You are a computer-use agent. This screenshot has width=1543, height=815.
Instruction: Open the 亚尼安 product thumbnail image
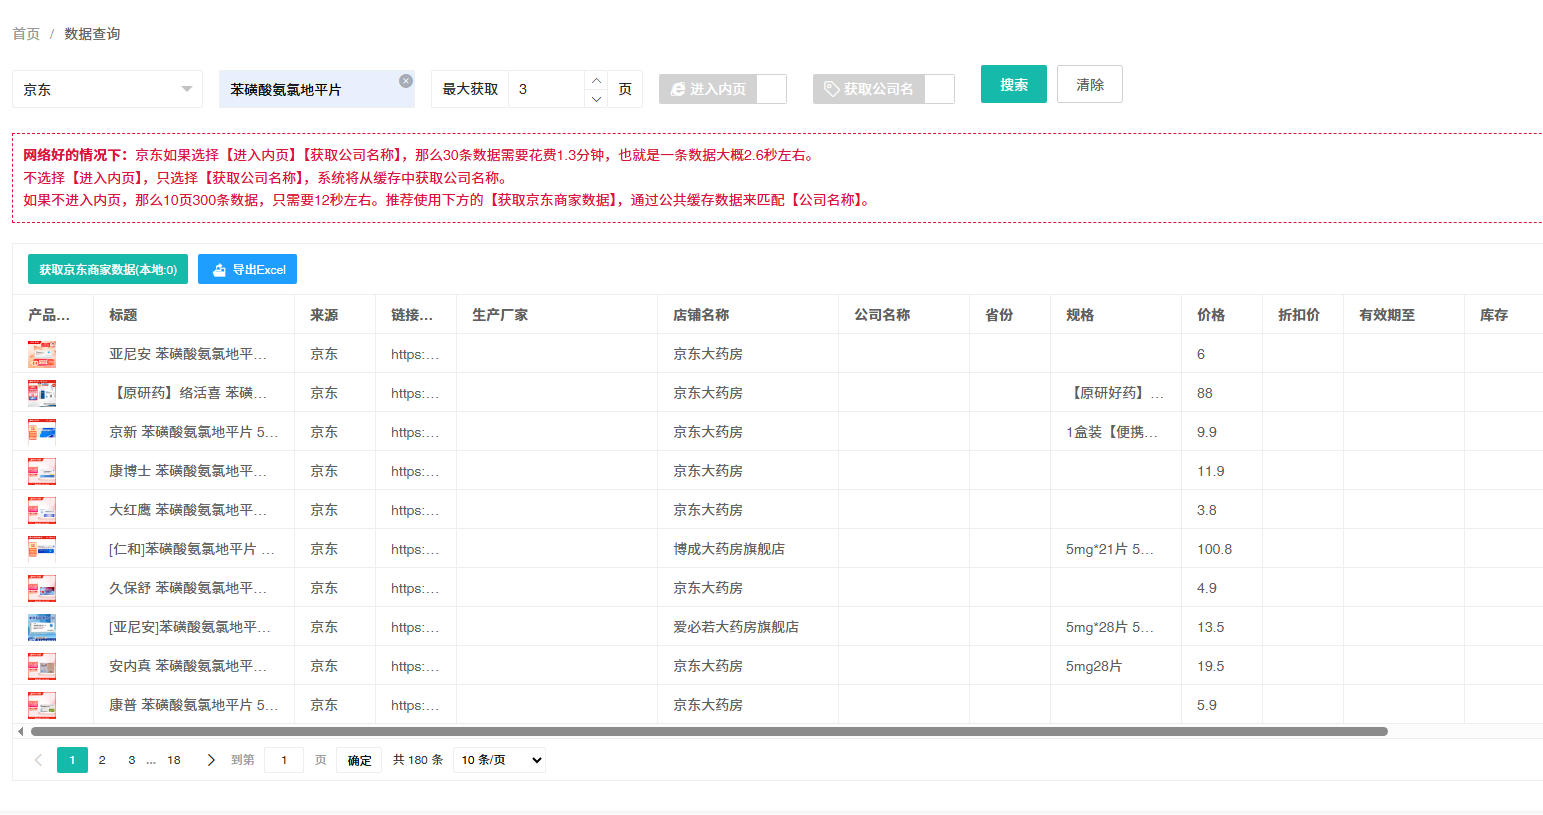pos(42,354)
